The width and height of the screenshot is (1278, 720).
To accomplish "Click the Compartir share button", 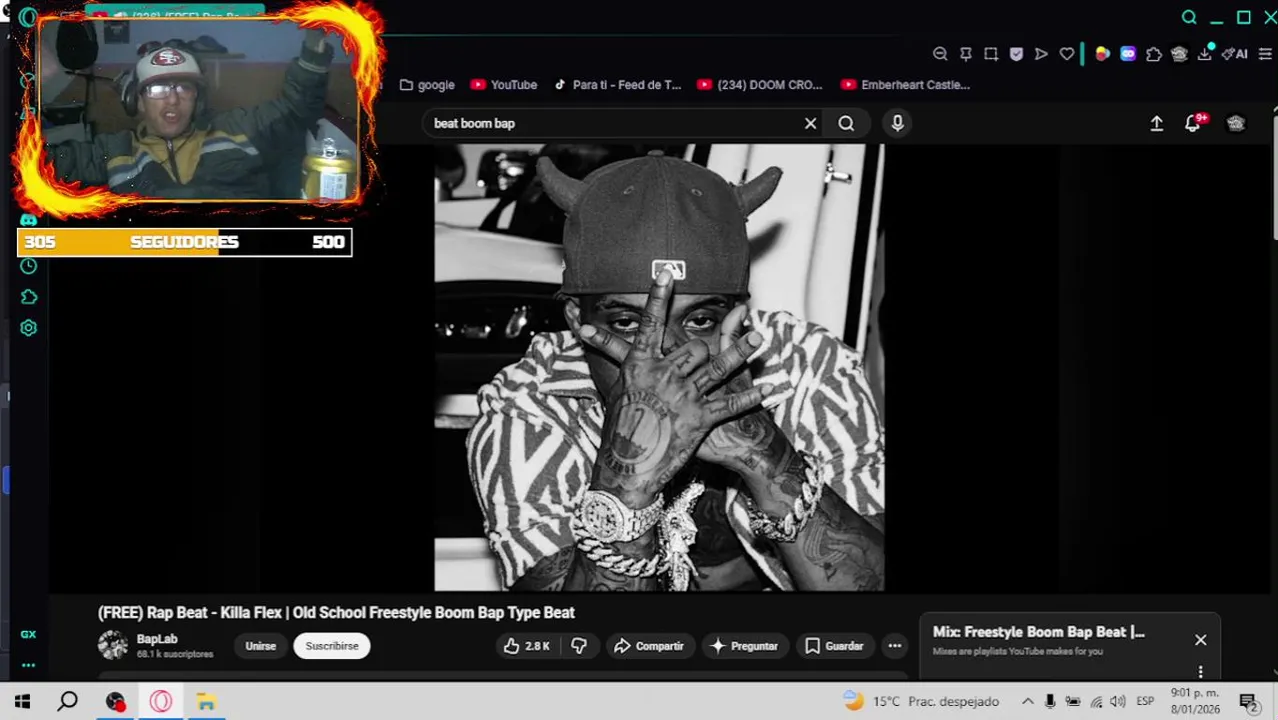I will click(x=649, y=646).
